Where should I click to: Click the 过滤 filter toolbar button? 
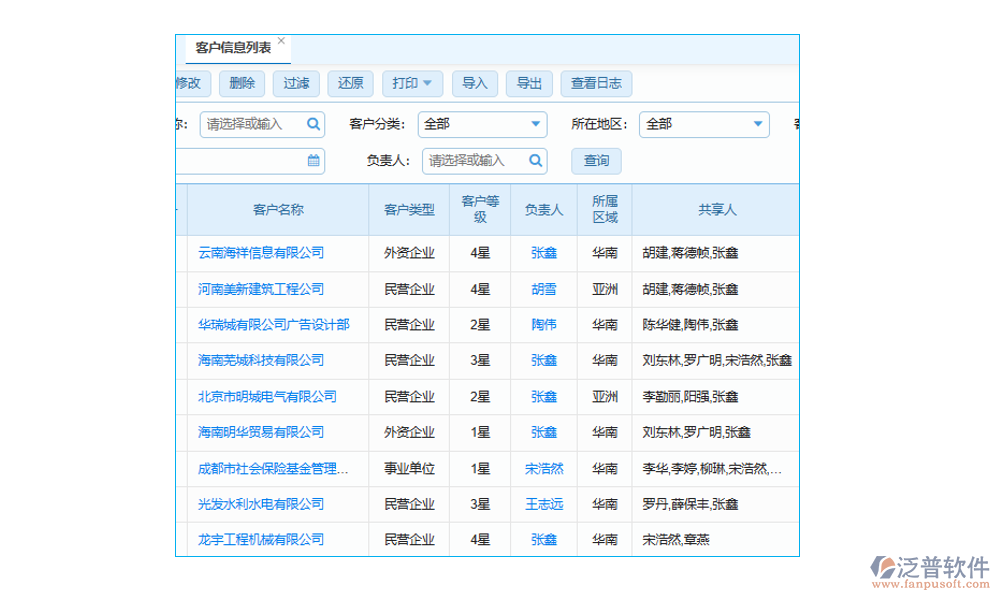(295, 83)
